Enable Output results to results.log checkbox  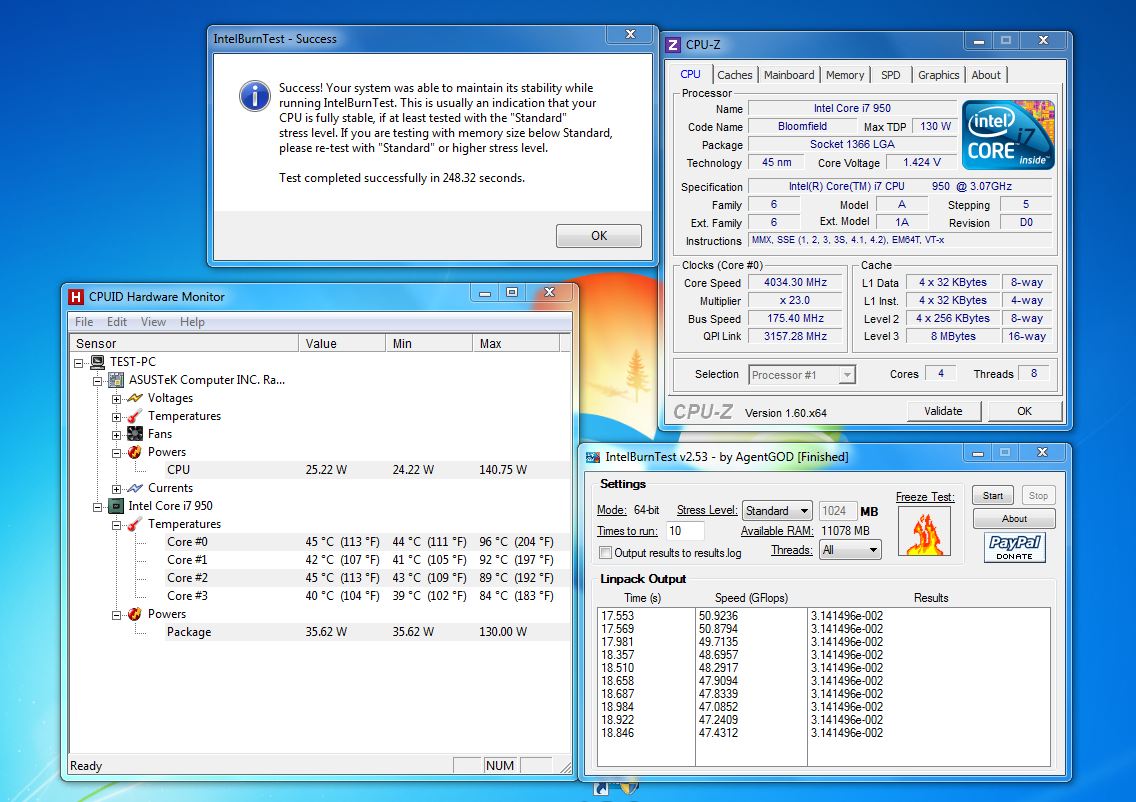[605, 553]
